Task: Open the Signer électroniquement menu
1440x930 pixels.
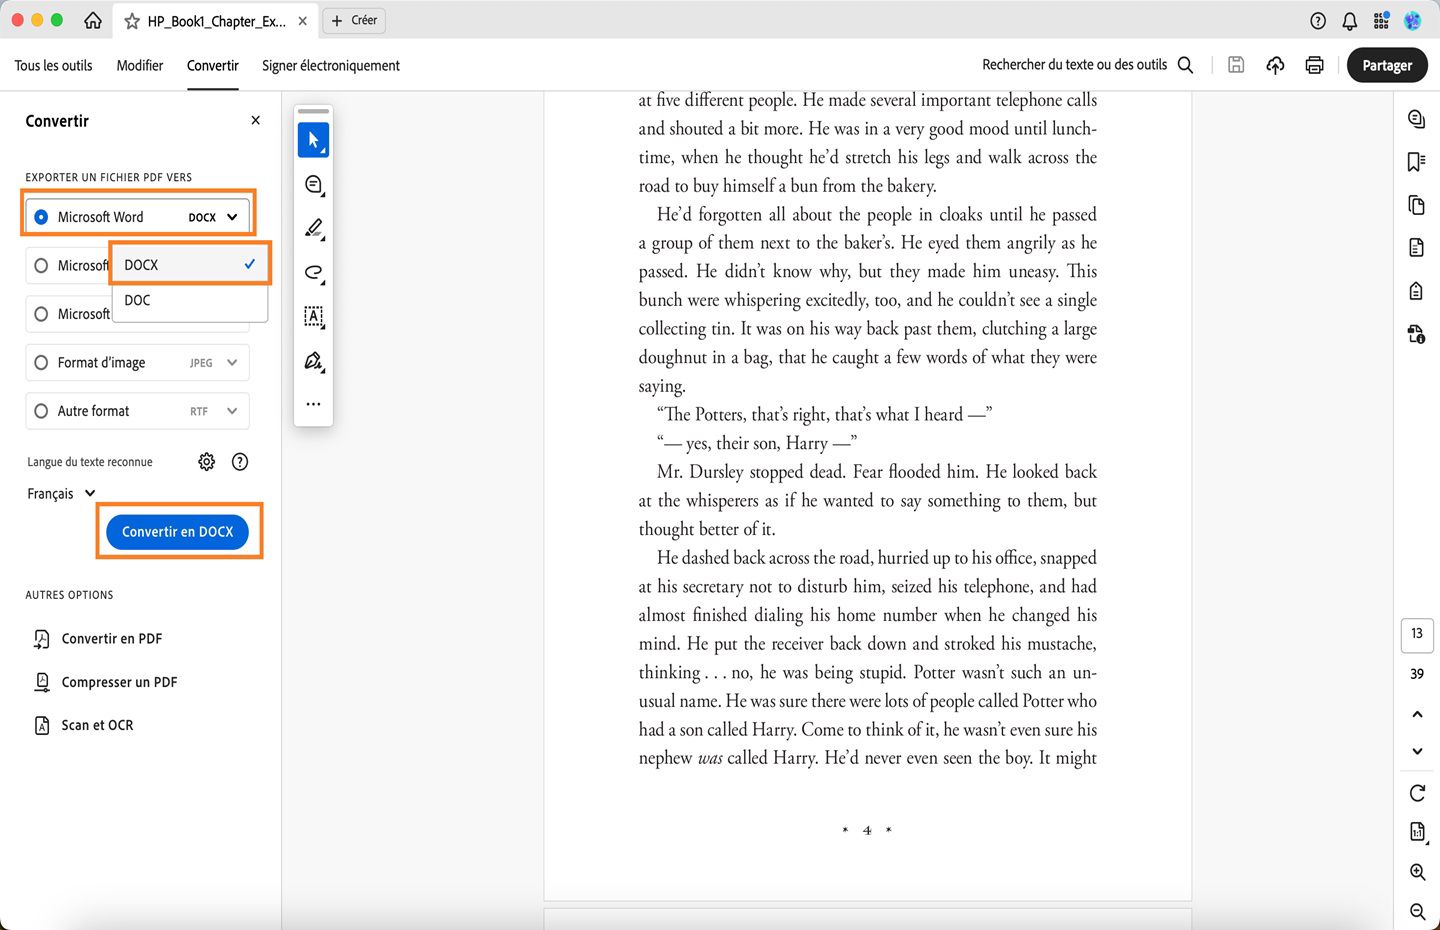Action: [330, 65]
